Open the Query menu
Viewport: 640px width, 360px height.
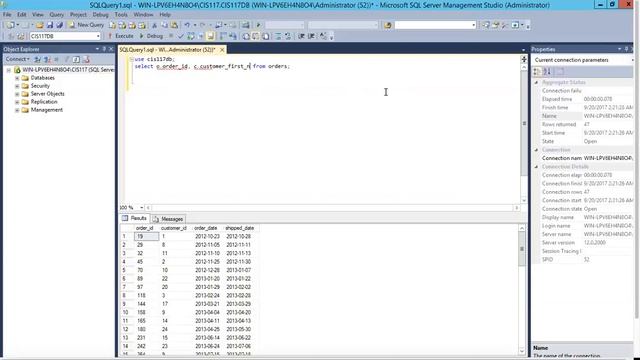(56, 14)
